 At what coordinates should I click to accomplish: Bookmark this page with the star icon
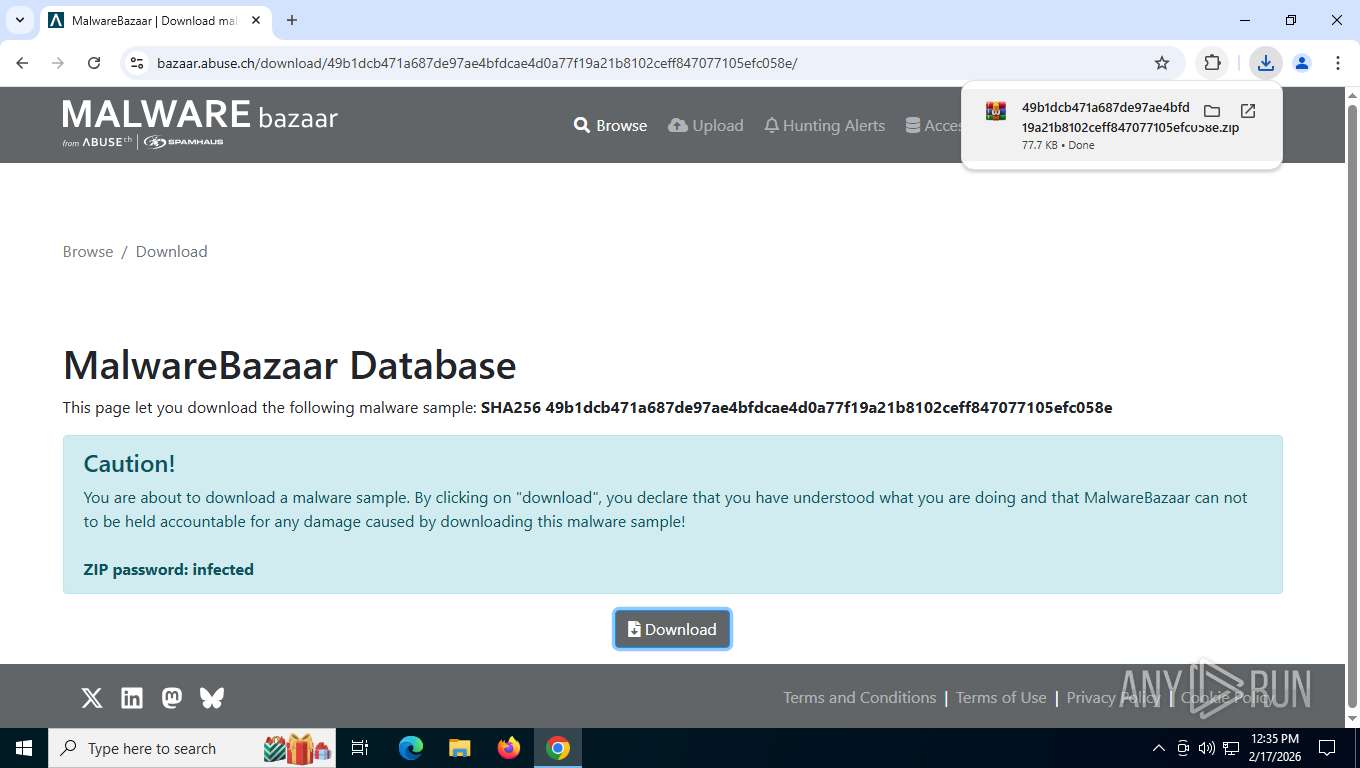[x=1162, y=63]
